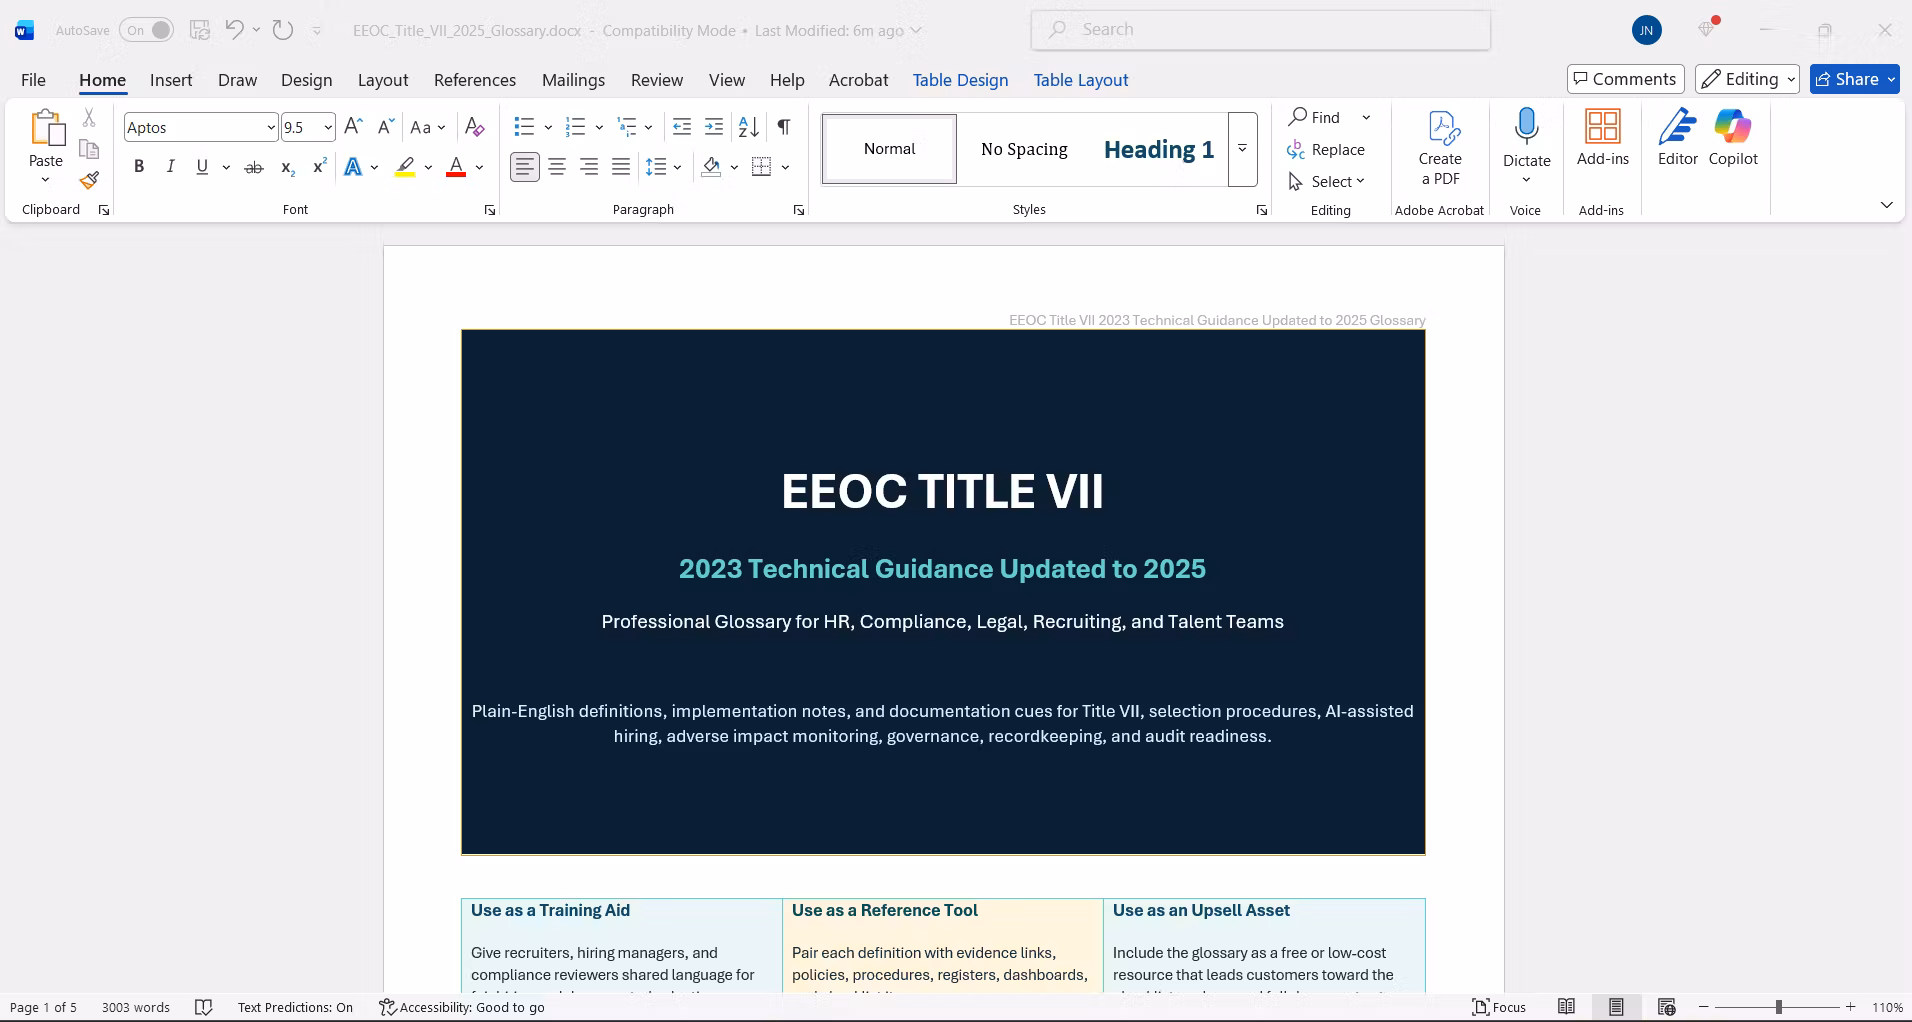Toggle AutoSave switch
The width and height of the screenshot is (1912, 1022).
tap(146, 30)
